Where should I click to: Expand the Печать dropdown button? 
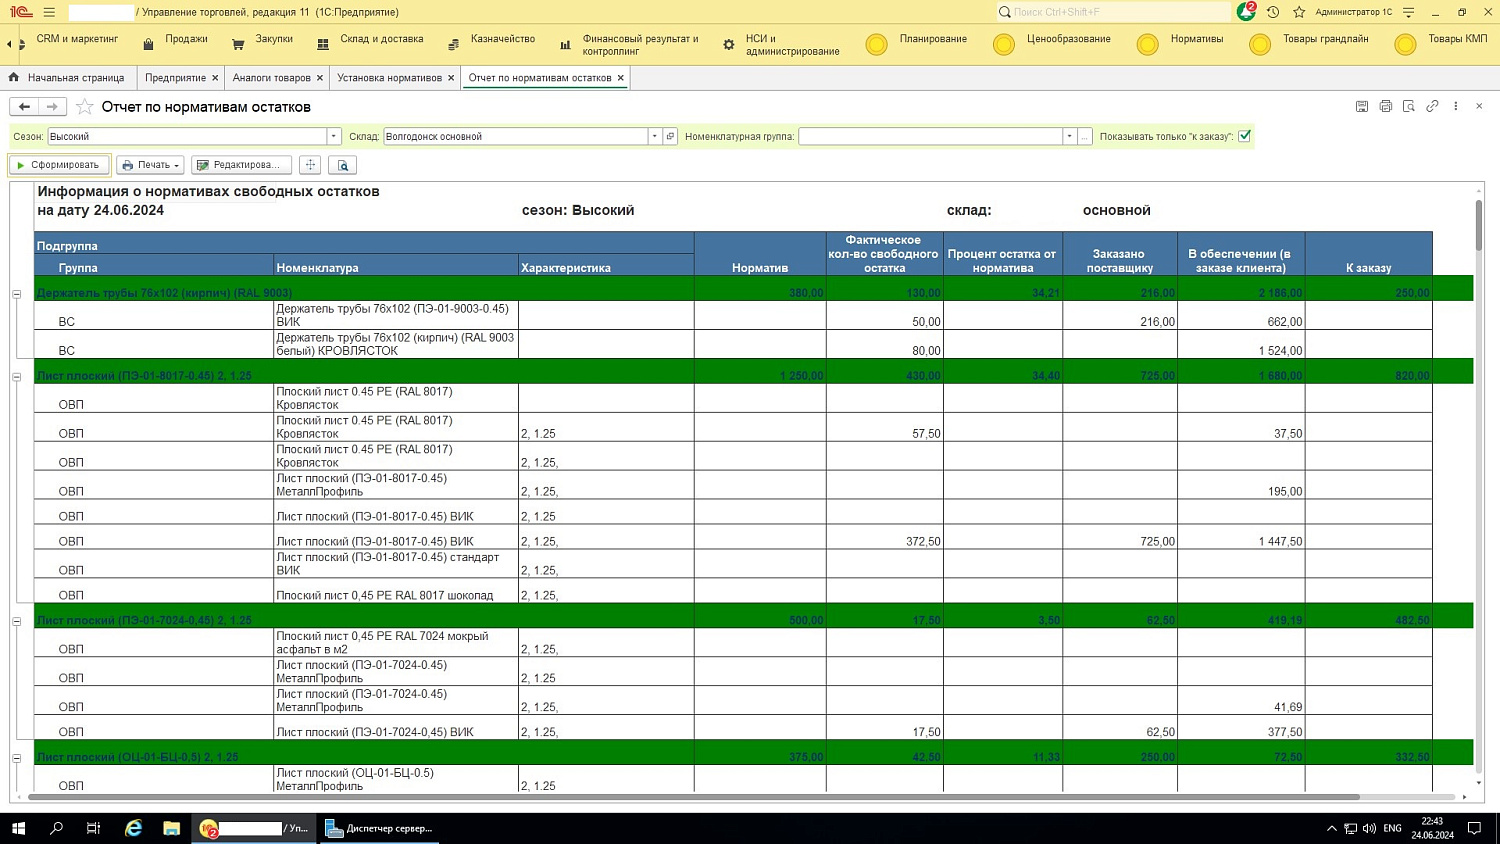pos(150,165)
